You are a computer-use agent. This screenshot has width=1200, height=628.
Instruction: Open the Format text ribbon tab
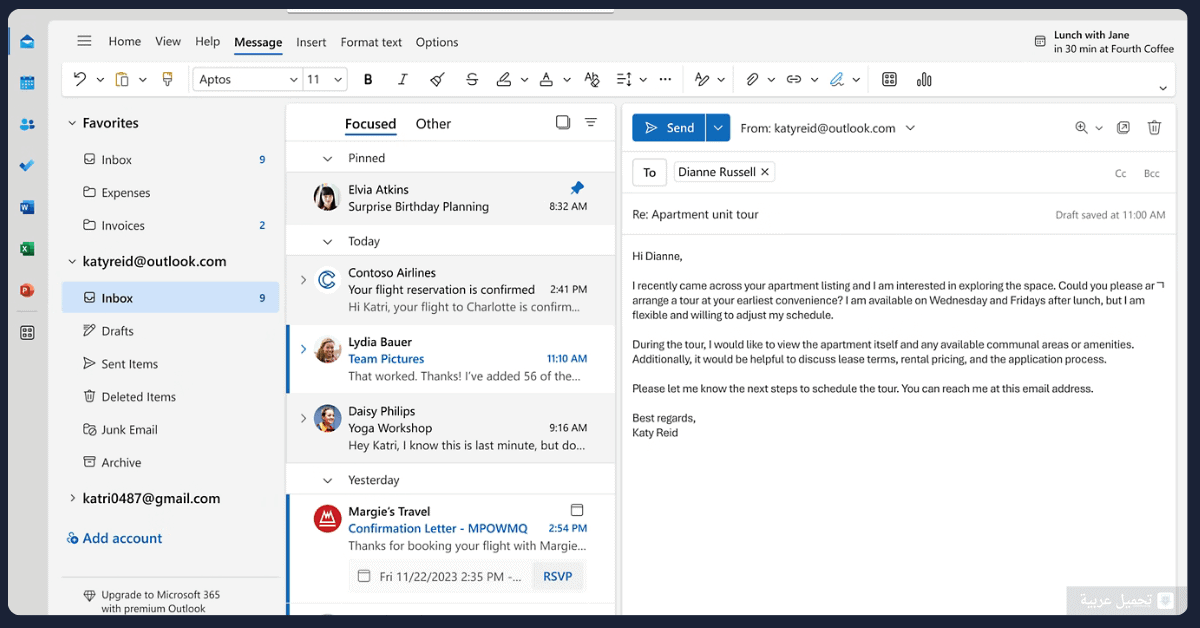pos(371,42)
